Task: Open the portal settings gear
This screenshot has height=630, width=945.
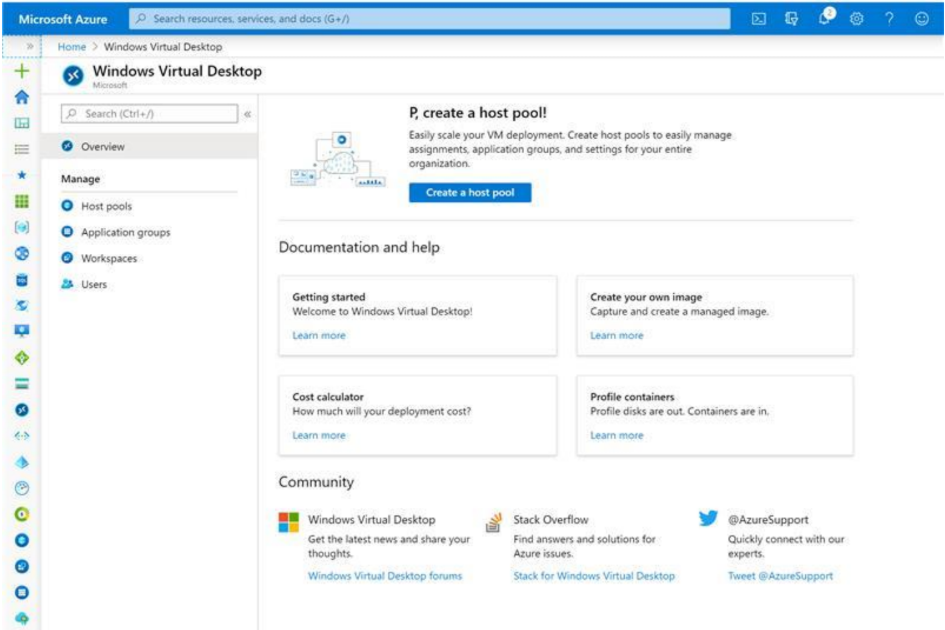Action: click(856, 19)
